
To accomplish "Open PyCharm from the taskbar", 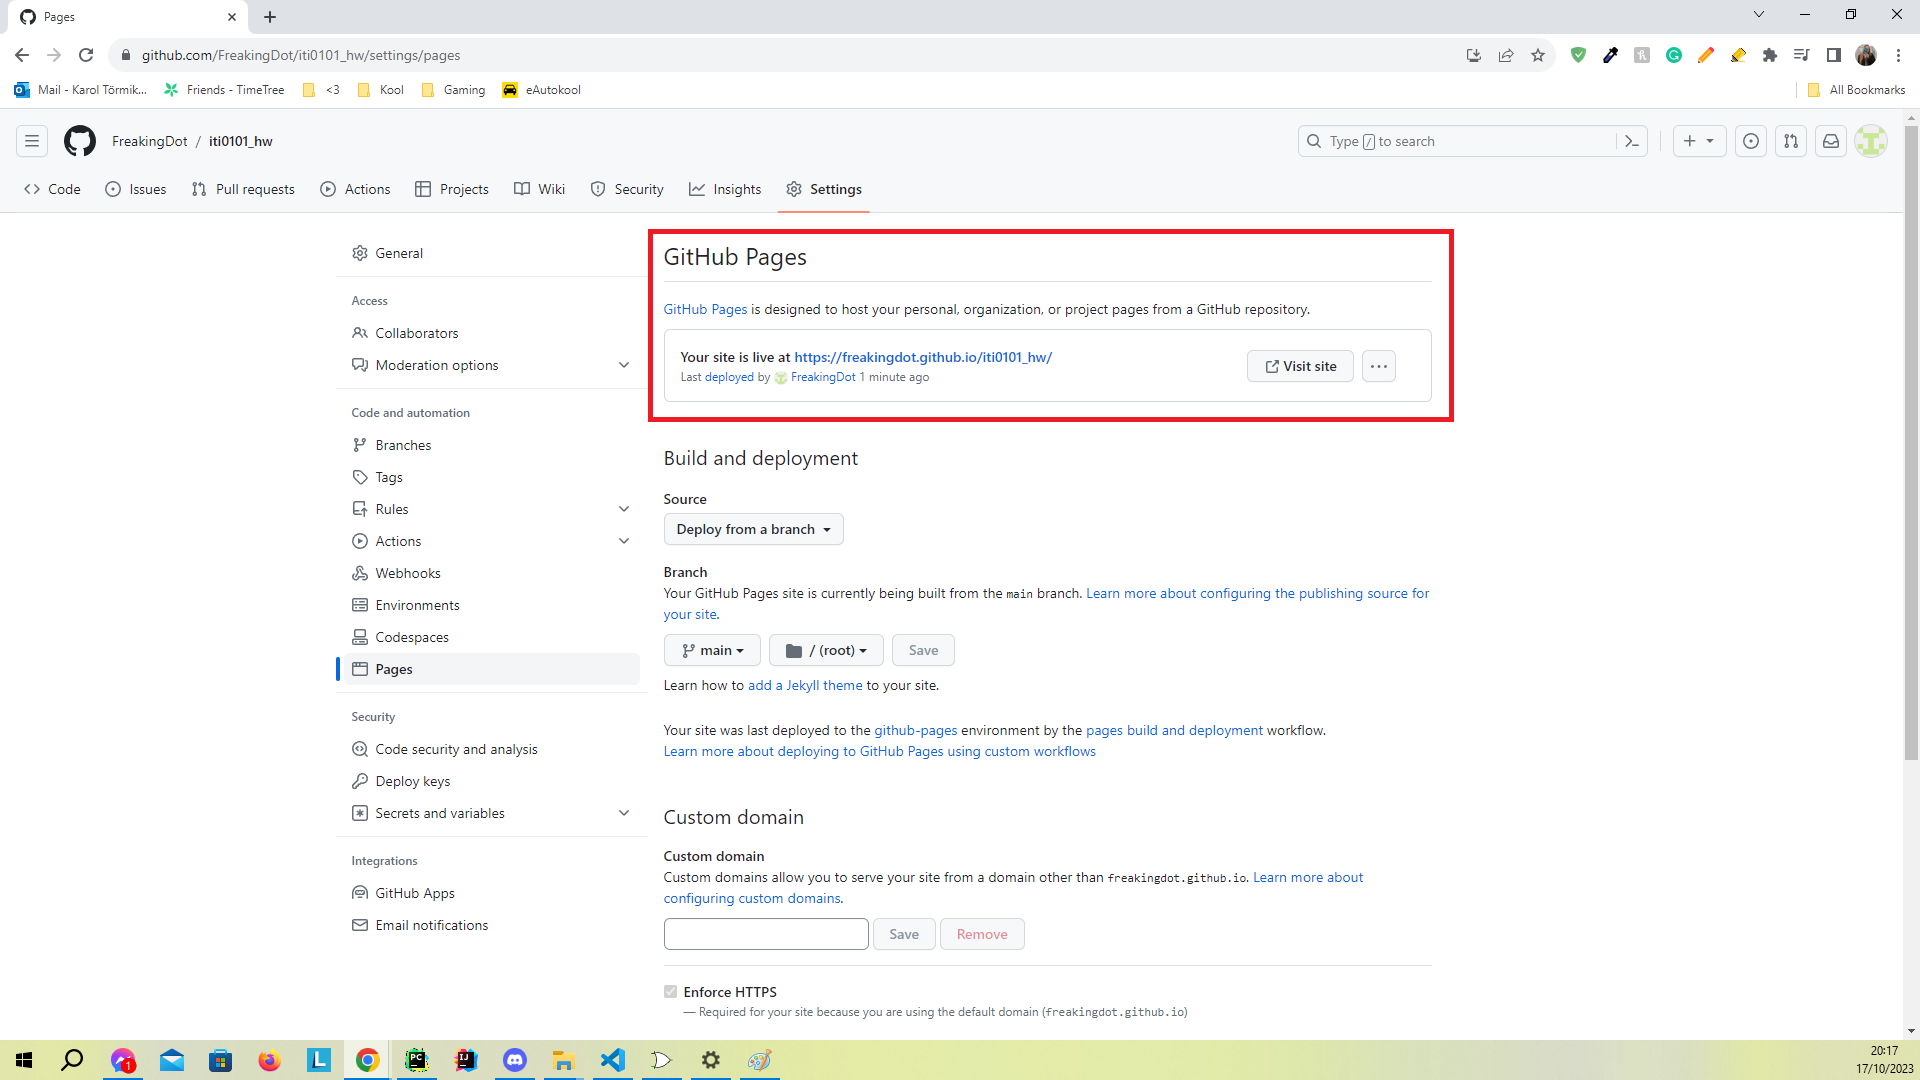I will coord(417,1060).
